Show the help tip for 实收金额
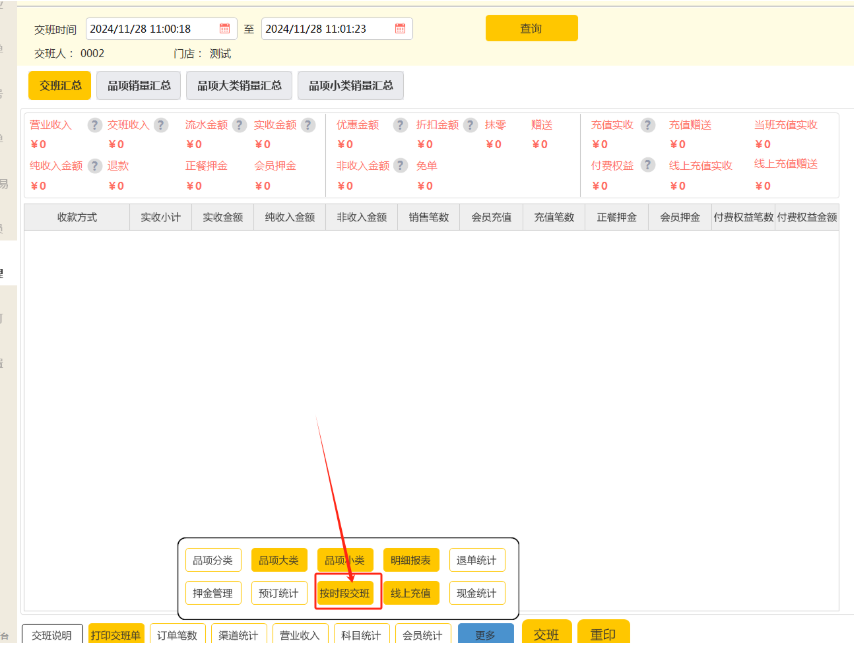 [x=308, y=125]
